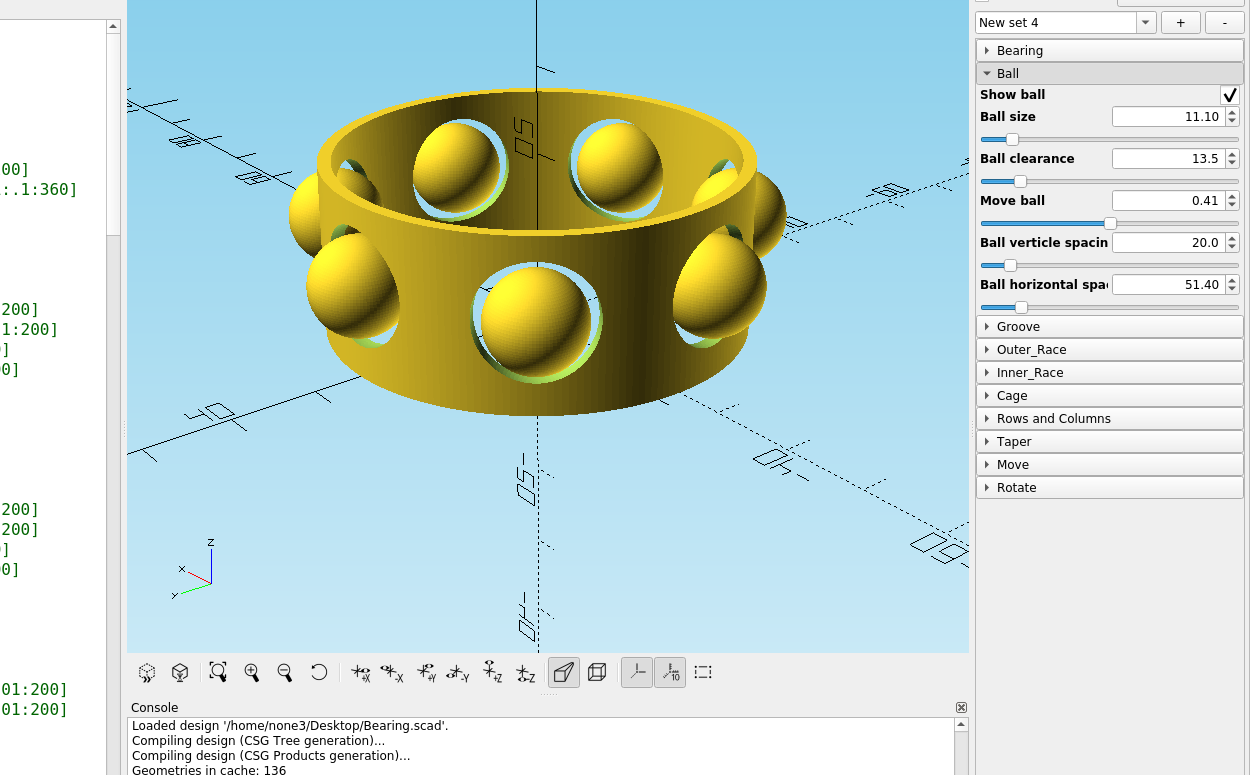This screenshot has width=1250, height=775.
Task: Toggle surface rendering mode
Action: (x=562, y=672)
